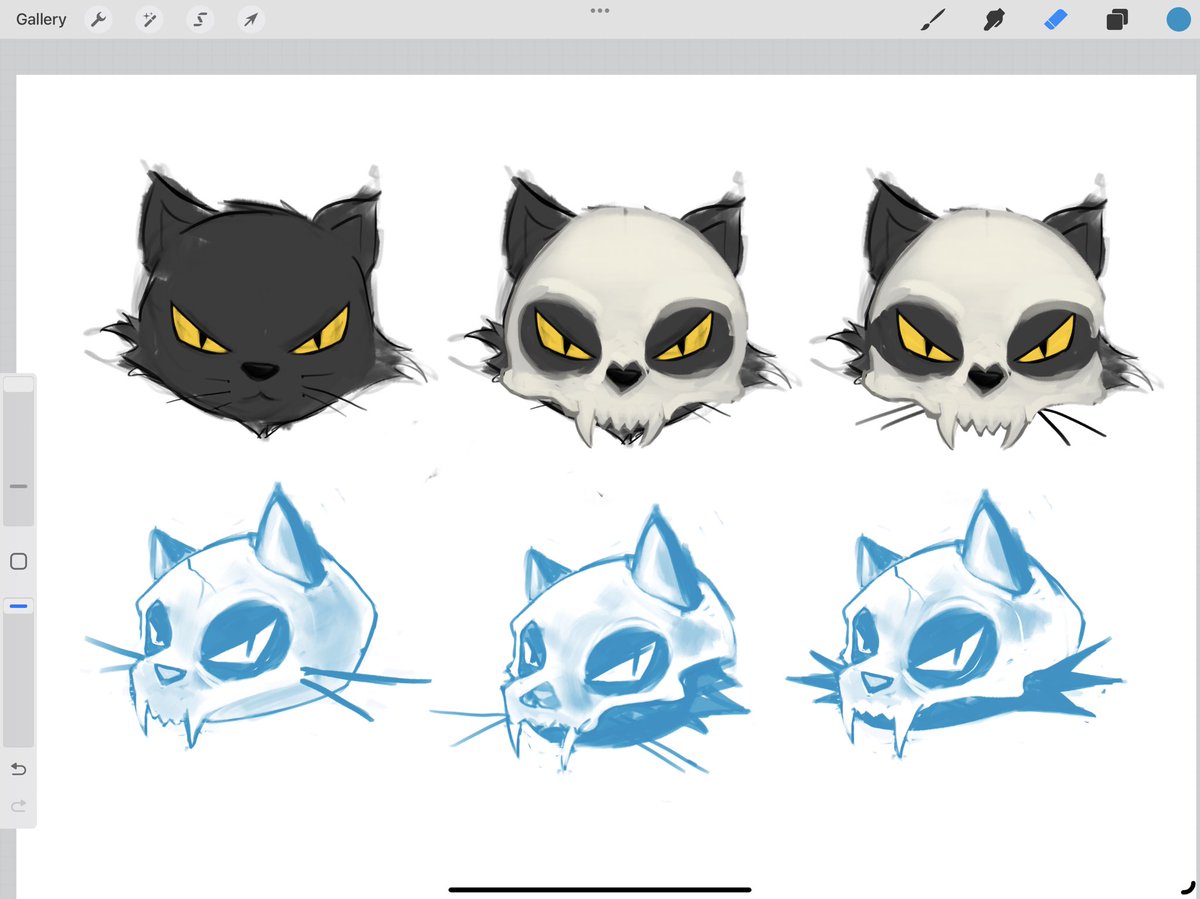Select the Paint brush tool
Viewport: 1200px width, 899px height.
click(932, 19)
